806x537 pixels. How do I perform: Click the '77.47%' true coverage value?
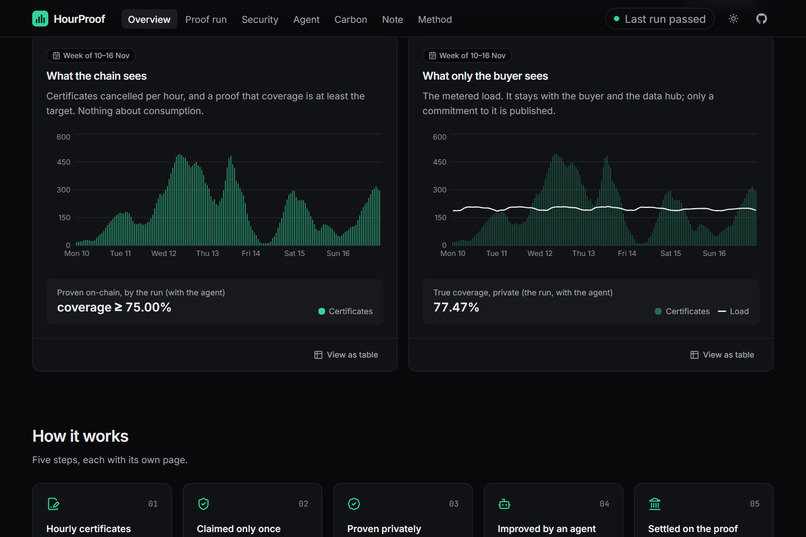click(456, 307)
